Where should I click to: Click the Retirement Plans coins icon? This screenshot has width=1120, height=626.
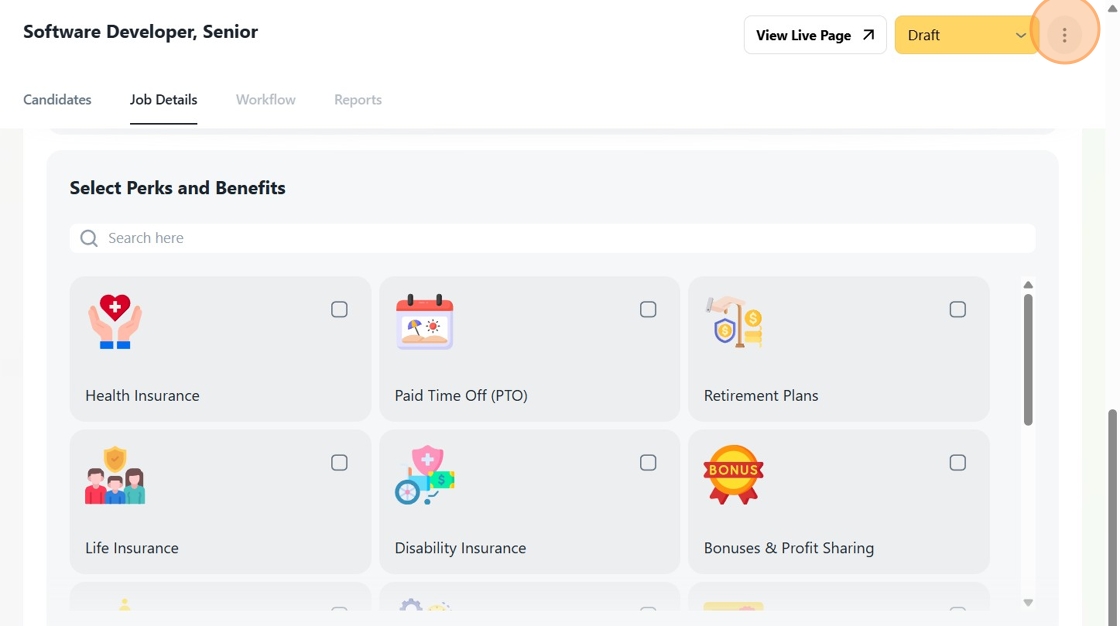point(735,322)
